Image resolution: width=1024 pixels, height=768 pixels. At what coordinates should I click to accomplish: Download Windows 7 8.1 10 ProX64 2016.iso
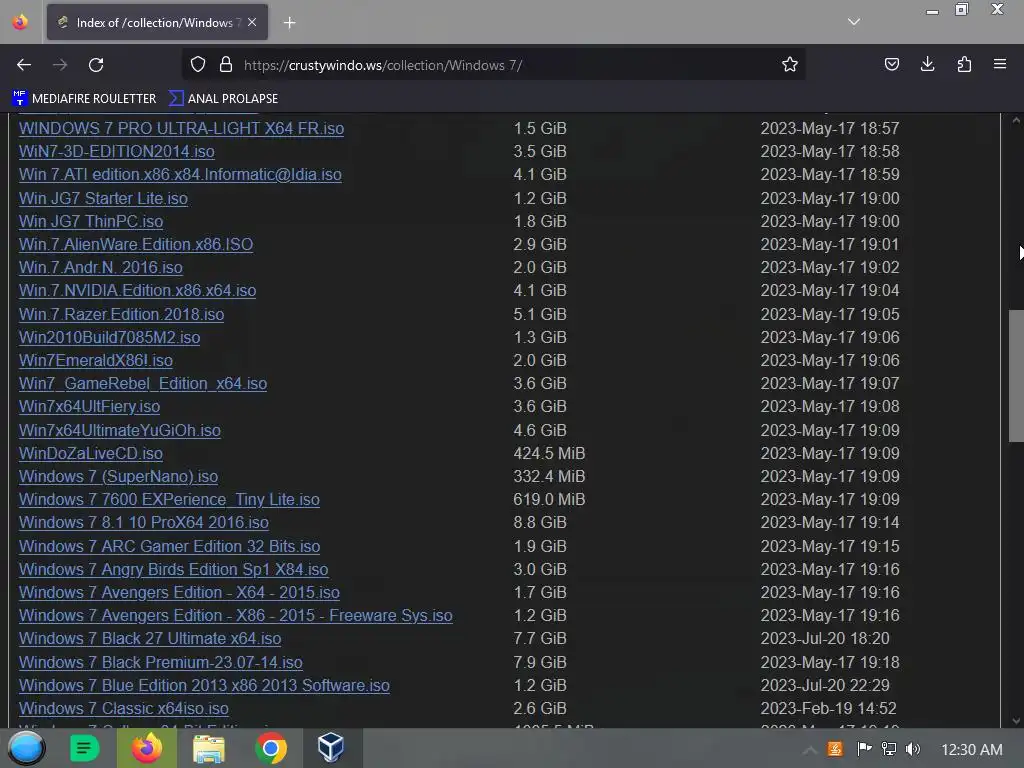point(144,522)
